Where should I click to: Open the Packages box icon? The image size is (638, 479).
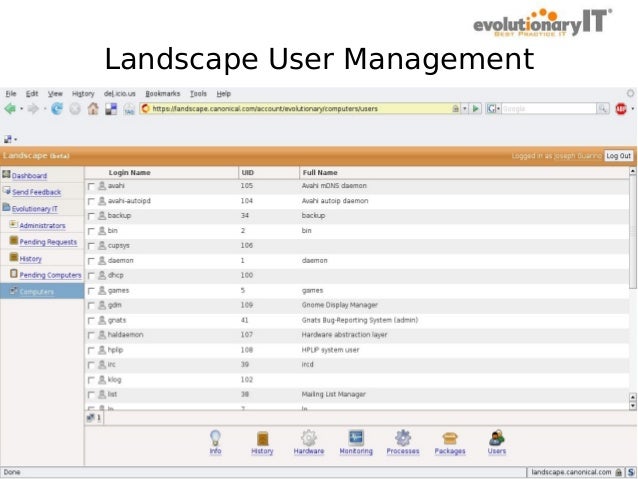coord(450,439)
